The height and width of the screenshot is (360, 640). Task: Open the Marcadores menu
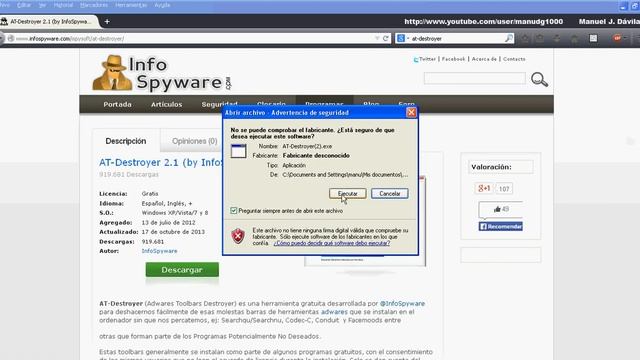point(94,5)
